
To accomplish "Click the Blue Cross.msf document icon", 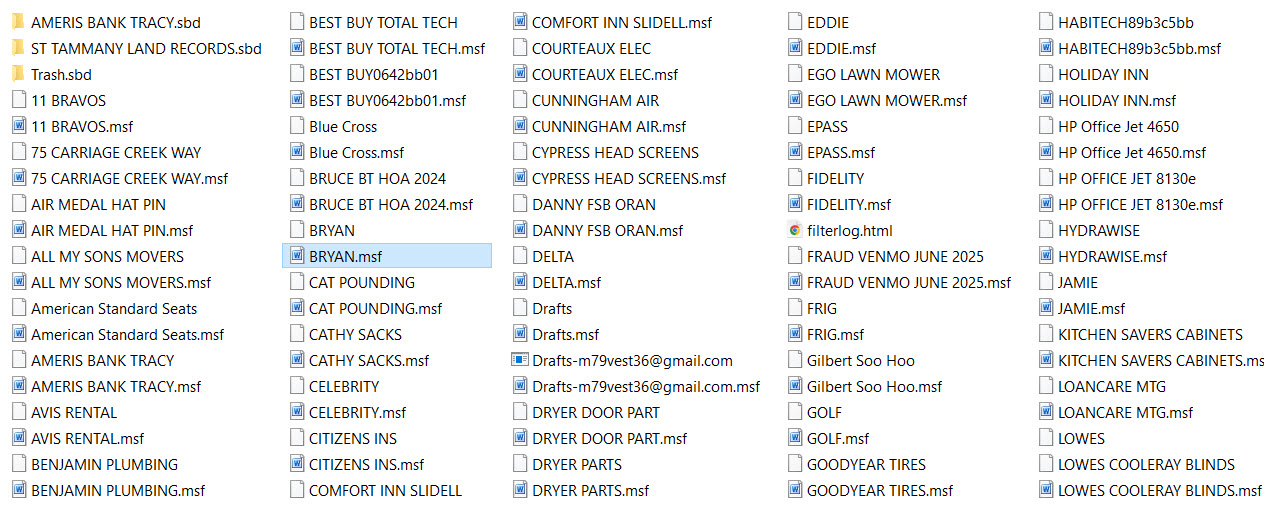I will click(x=296, y=152).
